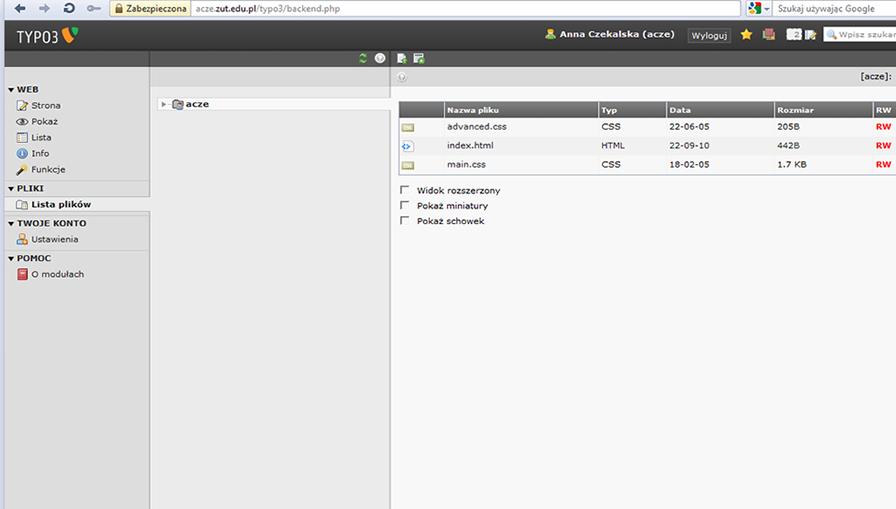Click the Google search engine icon

coord(755,8)
